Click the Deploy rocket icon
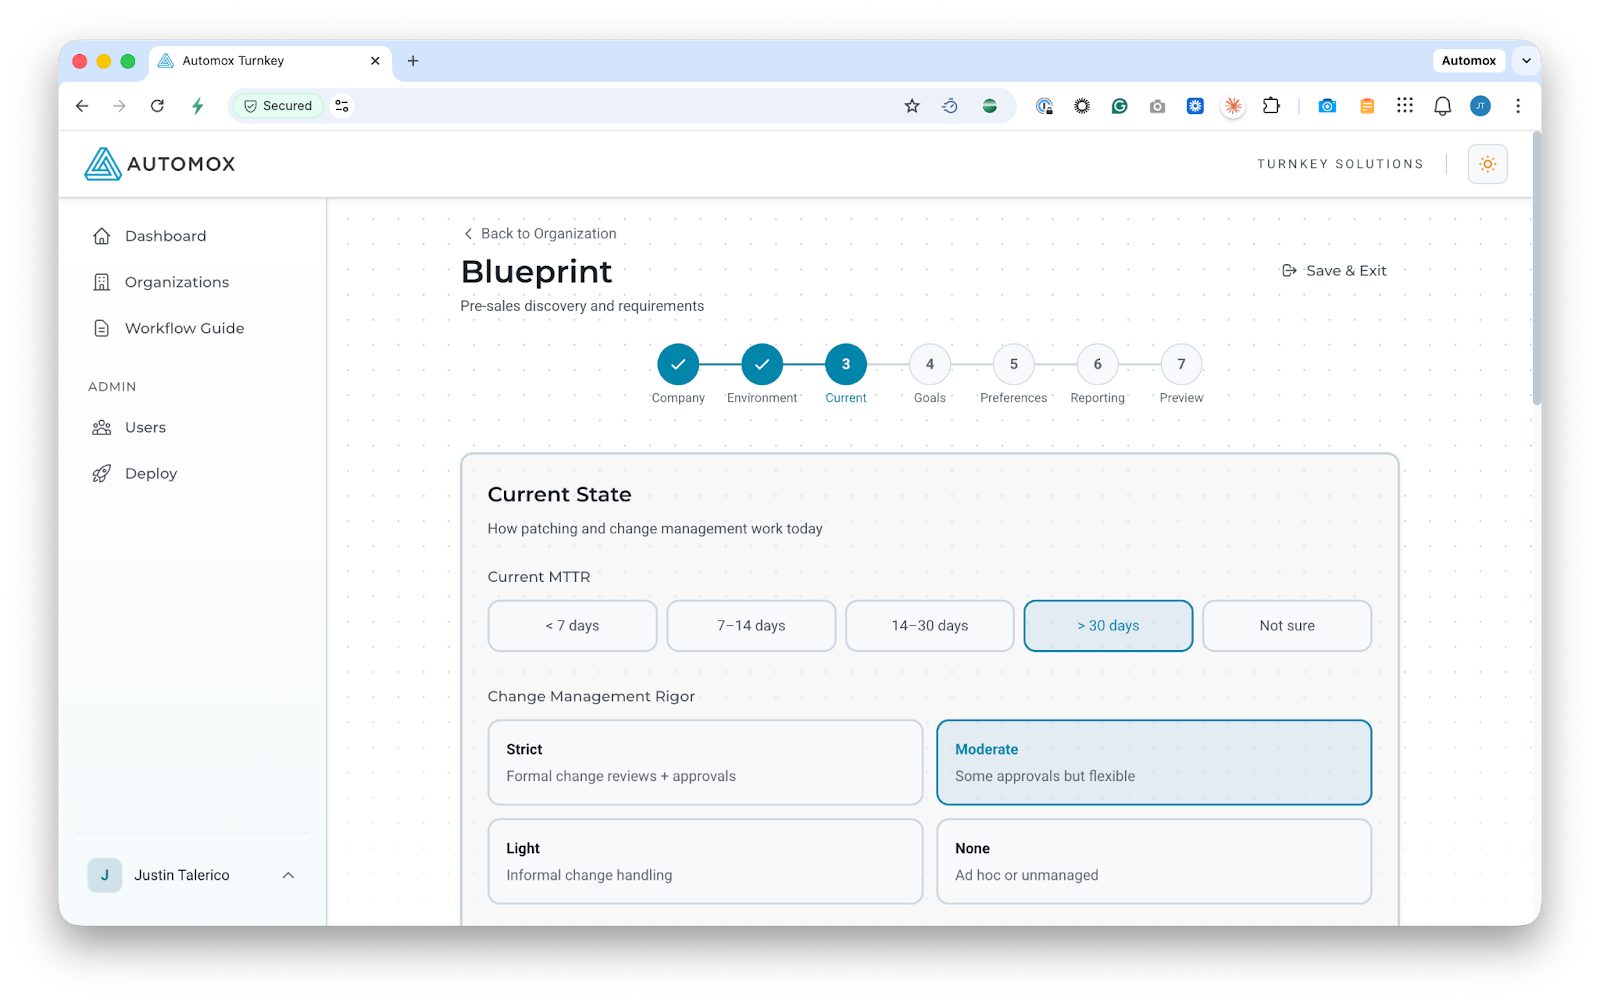Viewport: 1600px width, 1003px height. 101,473
